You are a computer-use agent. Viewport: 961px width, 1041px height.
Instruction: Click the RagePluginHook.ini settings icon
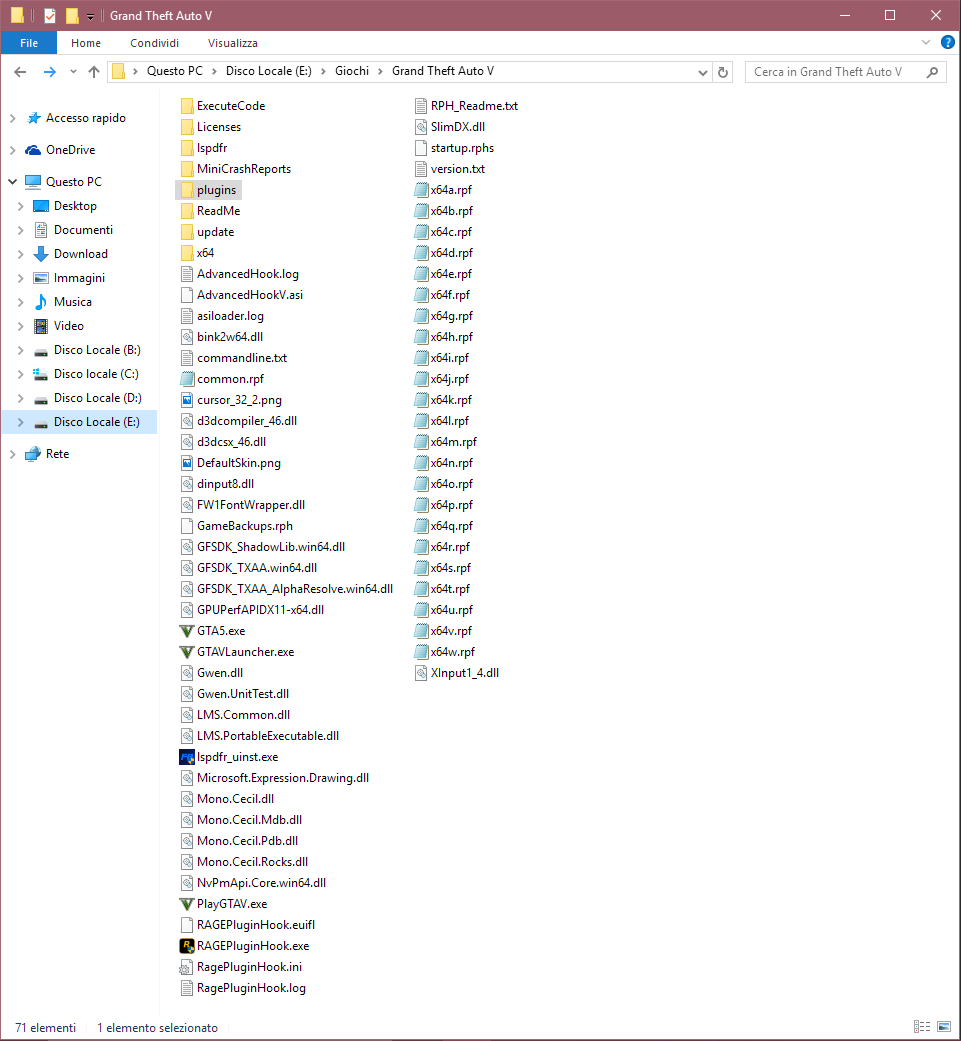click(x=186, y=967)
